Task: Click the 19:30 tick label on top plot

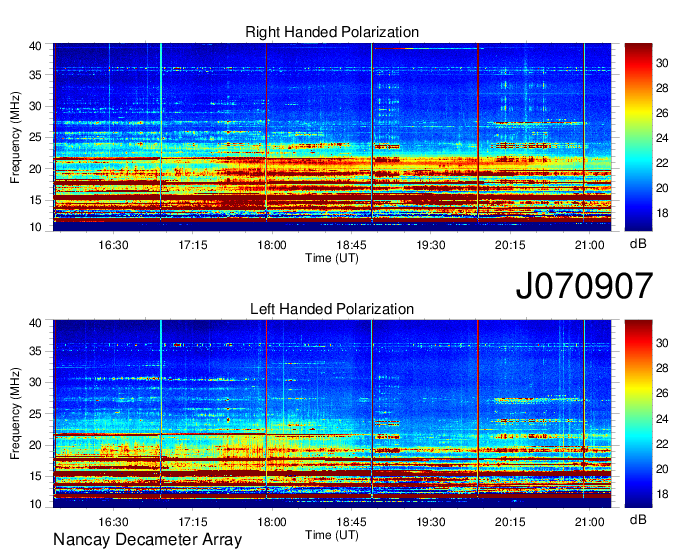Action: (431, 245)
